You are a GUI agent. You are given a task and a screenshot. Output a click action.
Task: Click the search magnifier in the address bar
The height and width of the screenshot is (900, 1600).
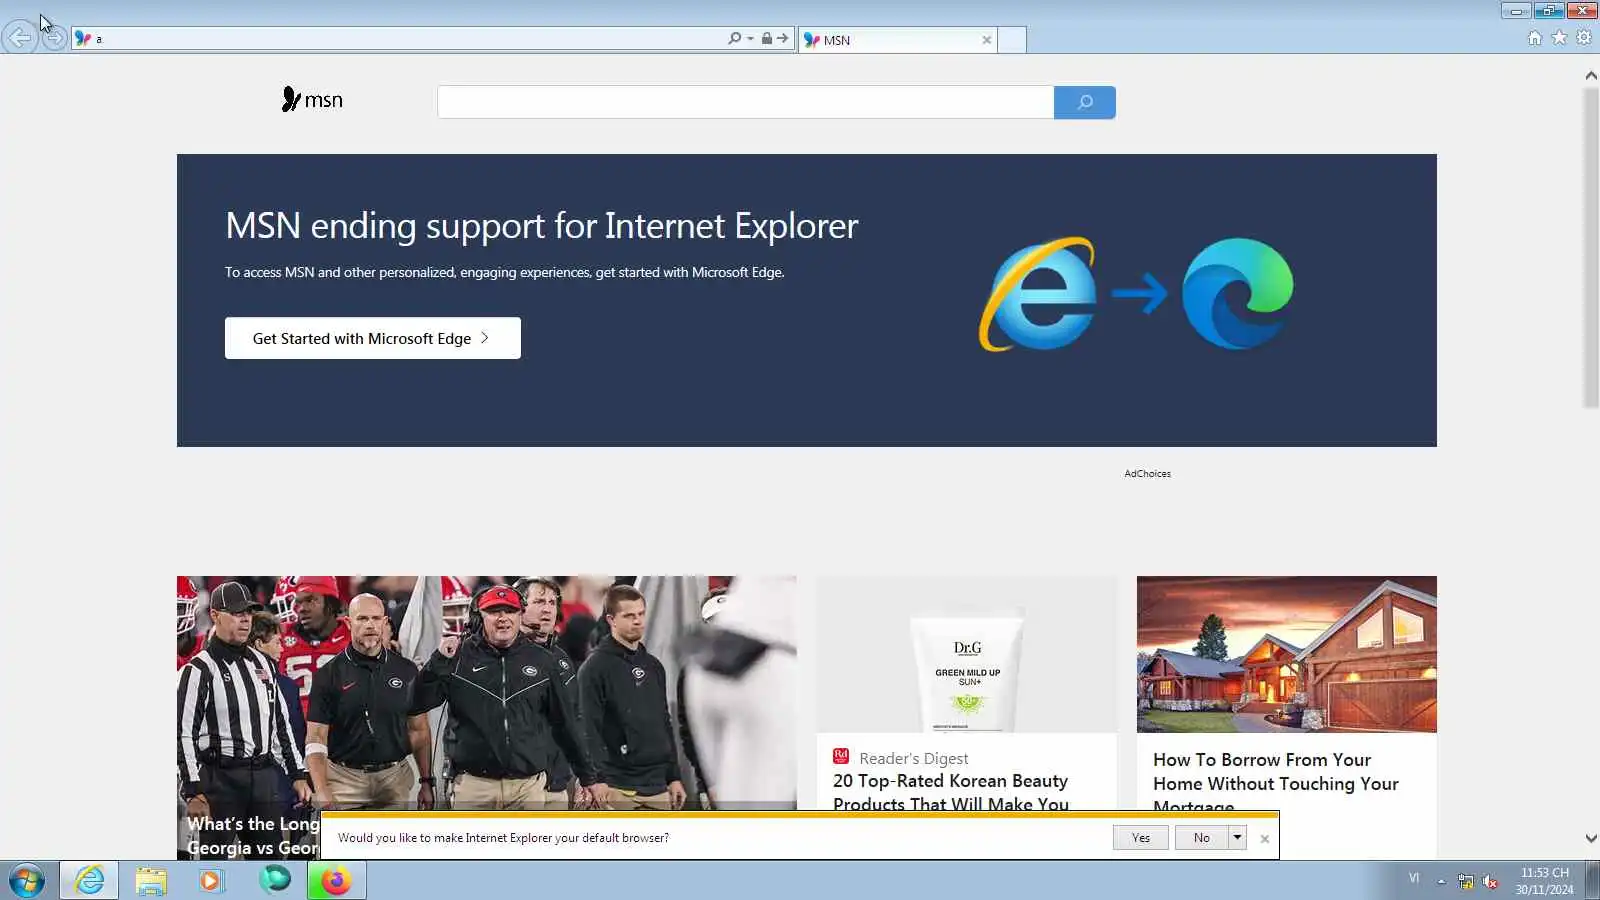click(x=735, y=38)
